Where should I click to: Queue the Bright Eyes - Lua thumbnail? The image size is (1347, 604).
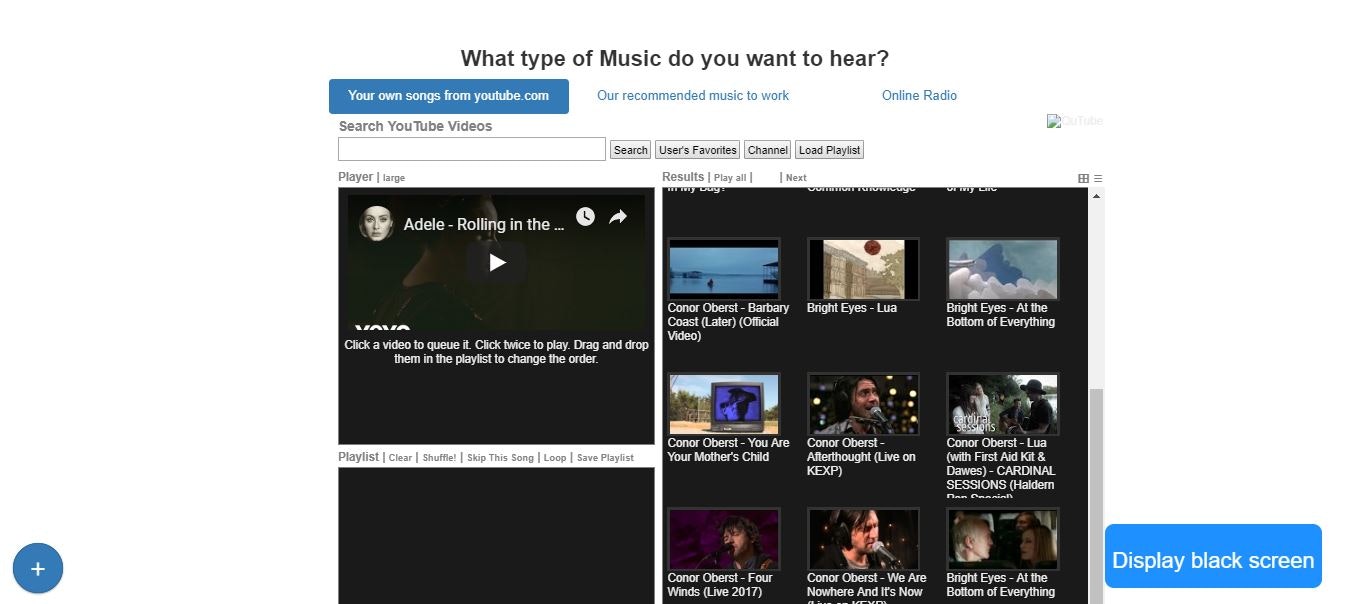(x=863, y=268)
